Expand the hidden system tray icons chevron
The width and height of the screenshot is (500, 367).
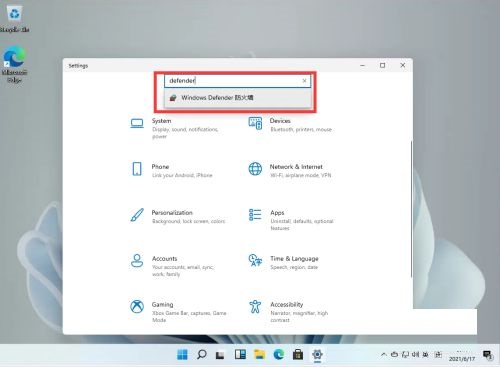(384, 355)
